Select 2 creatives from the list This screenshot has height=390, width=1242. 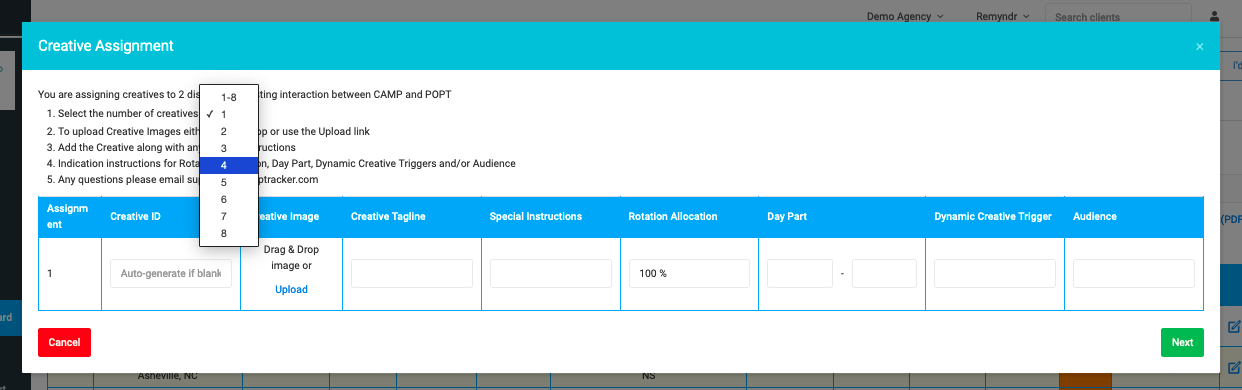point(229,131)
